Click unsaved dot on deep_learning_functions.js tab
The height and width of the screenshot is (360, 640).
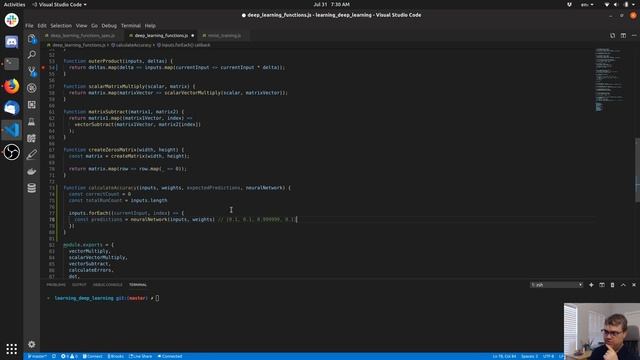[x=193, y=36]
